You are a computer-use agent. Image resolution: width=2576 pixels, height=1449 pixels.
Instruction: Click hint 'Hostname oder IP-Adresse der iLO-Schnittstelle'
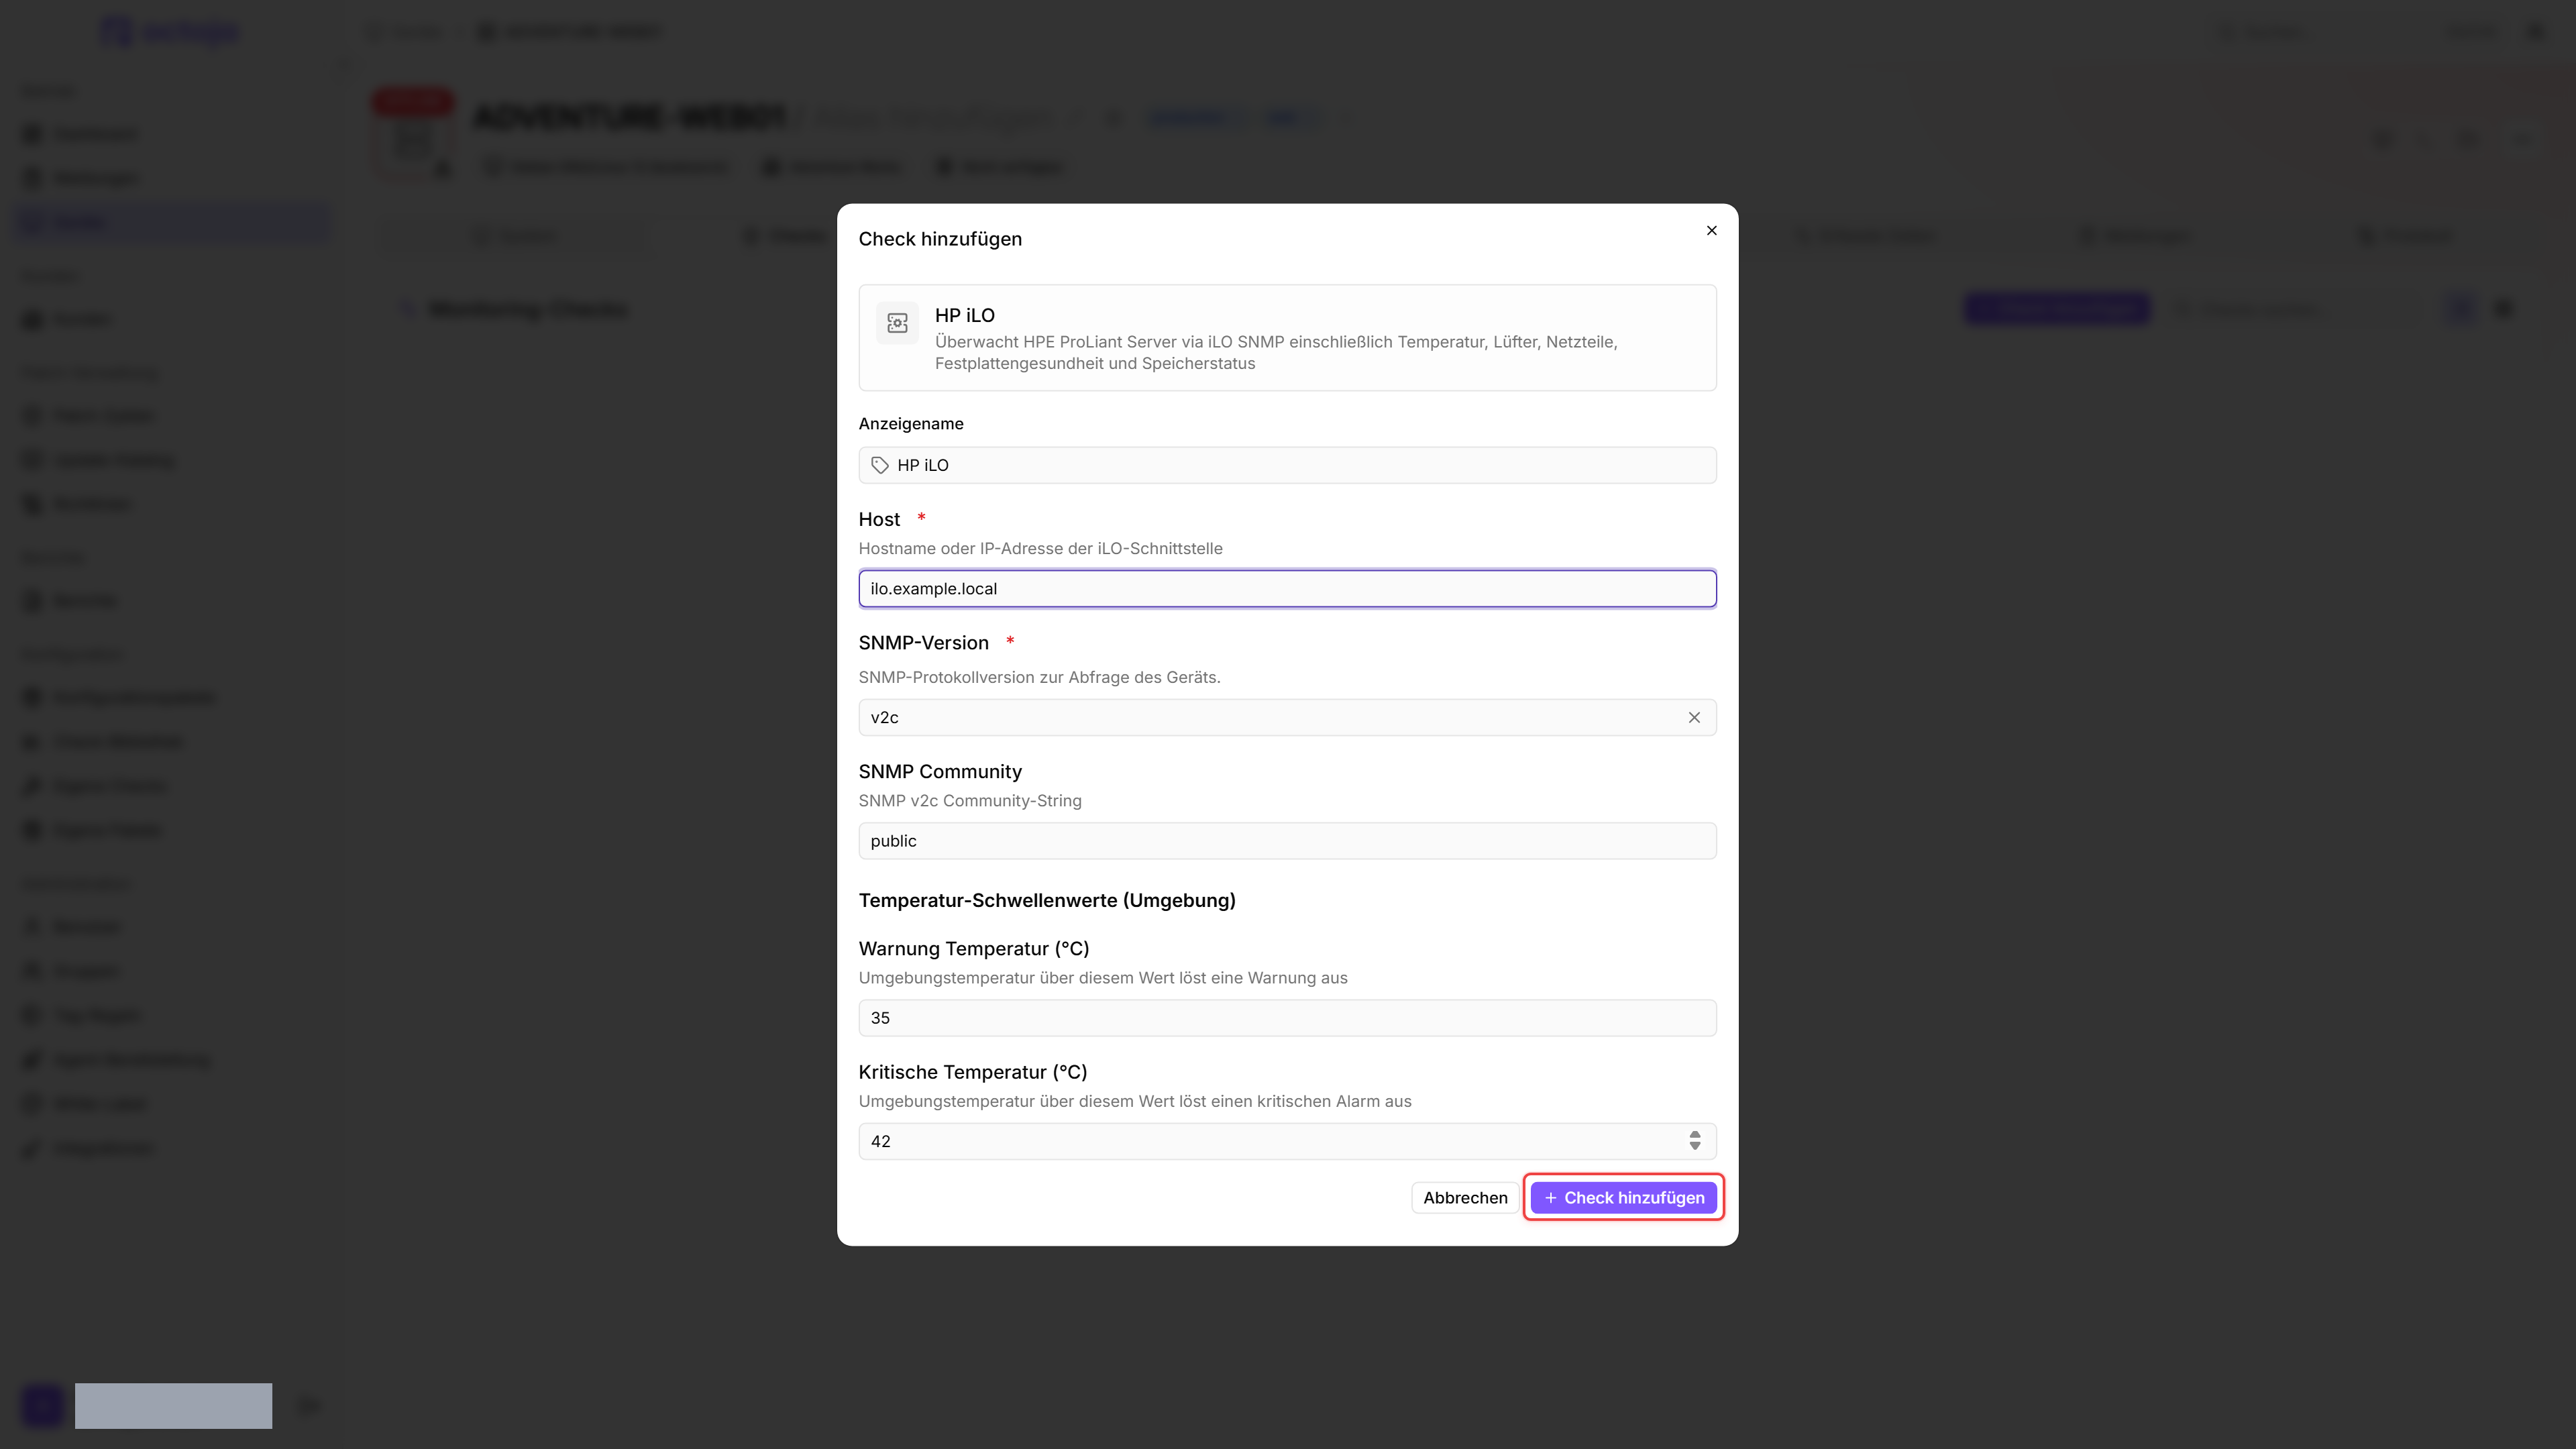(1040, 548)
